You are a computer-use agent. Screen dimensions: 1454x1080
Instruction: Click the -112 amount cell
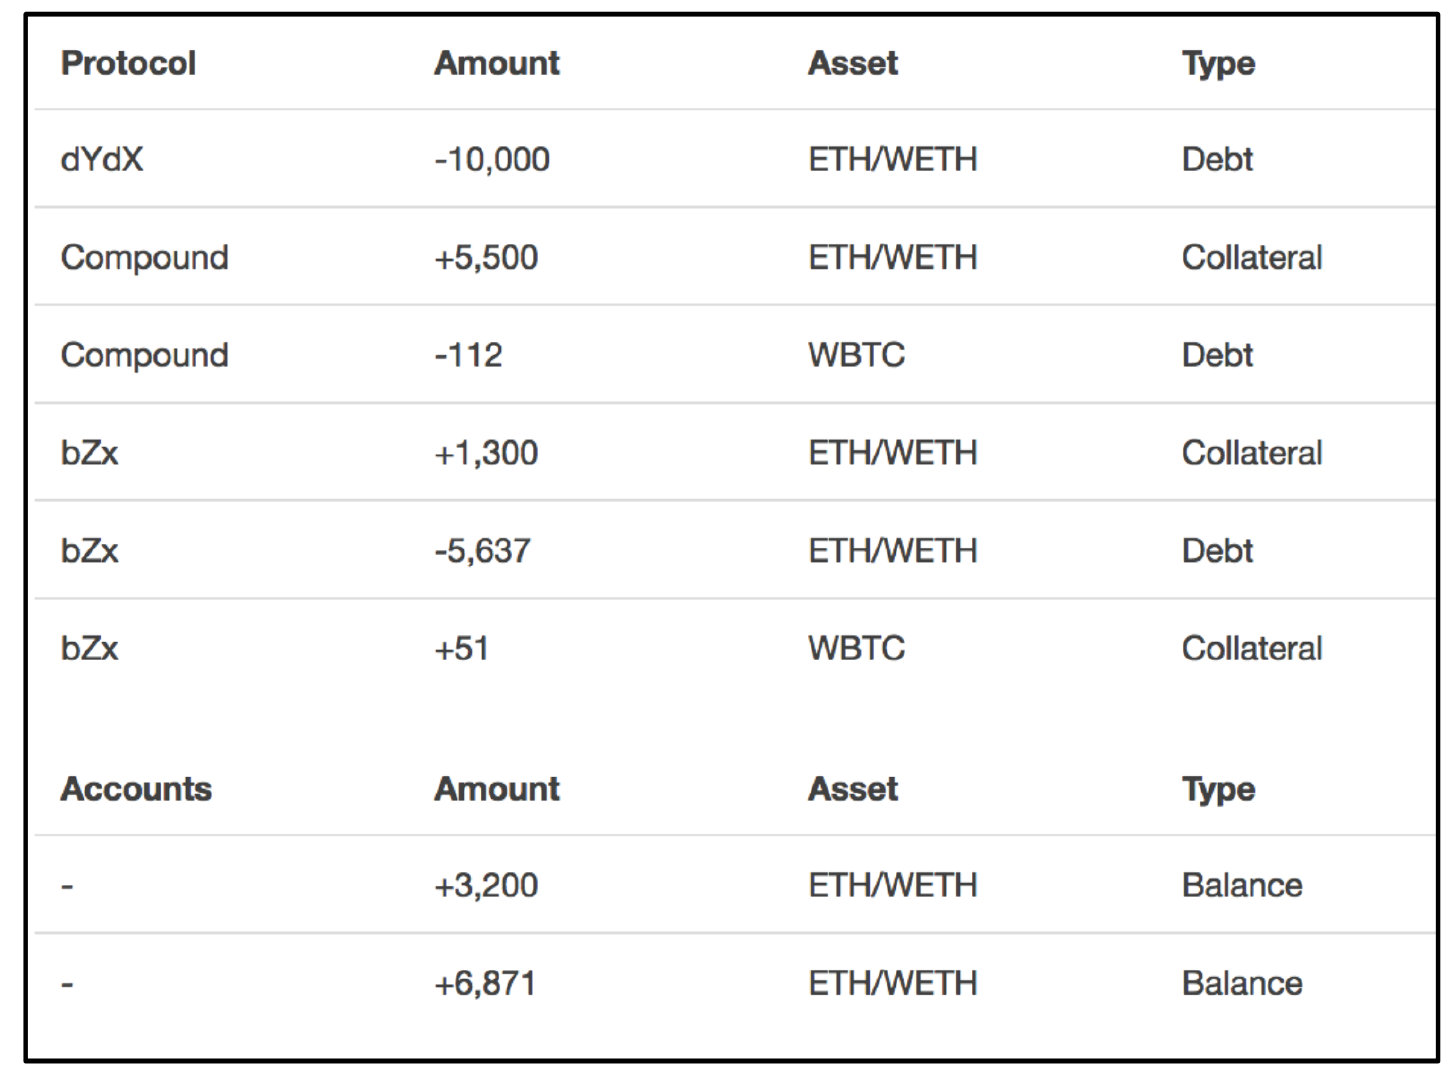tap(468, 355)
